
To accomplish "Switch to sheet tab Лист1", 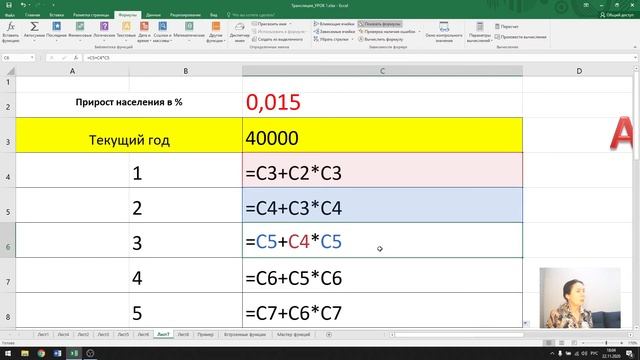I will click(x=43, y=334).
